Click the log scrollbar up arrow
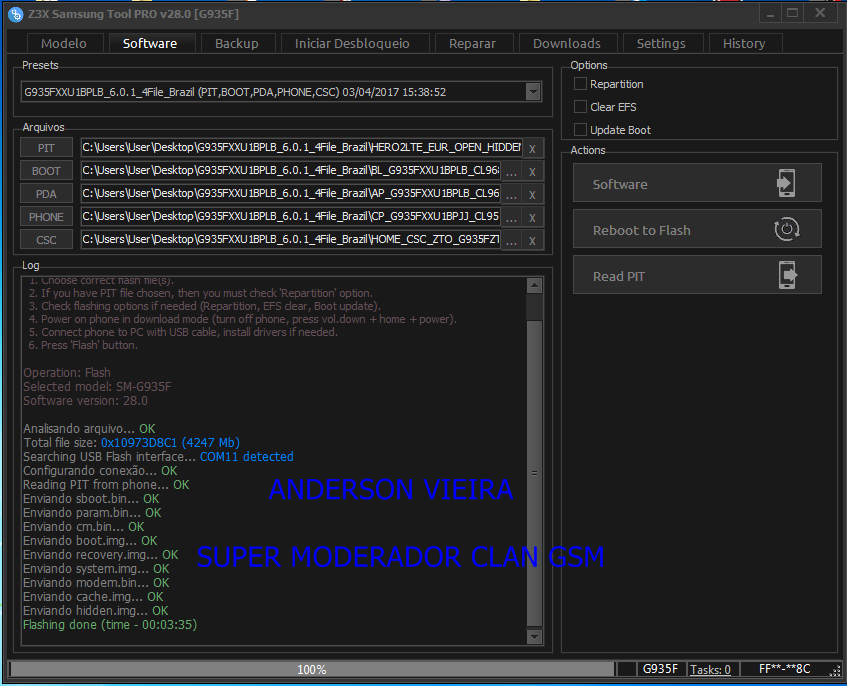The width and height of the screenshot is (847, 686). point(534,285)
